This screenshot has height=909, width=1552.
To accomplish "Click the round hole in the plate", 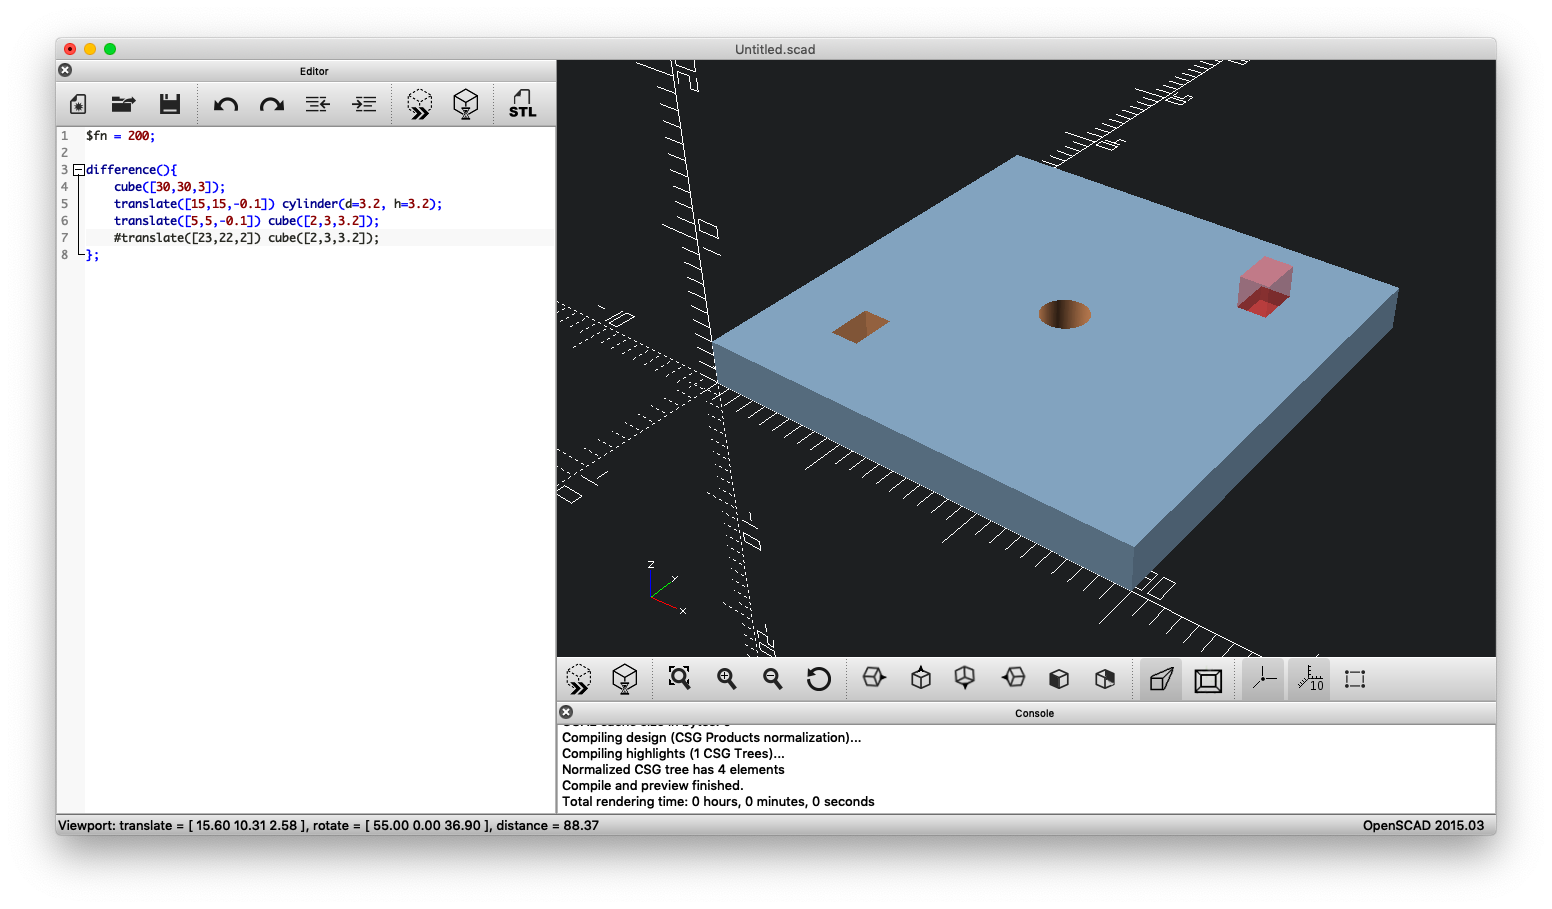I will click(x=1064, y=314).
